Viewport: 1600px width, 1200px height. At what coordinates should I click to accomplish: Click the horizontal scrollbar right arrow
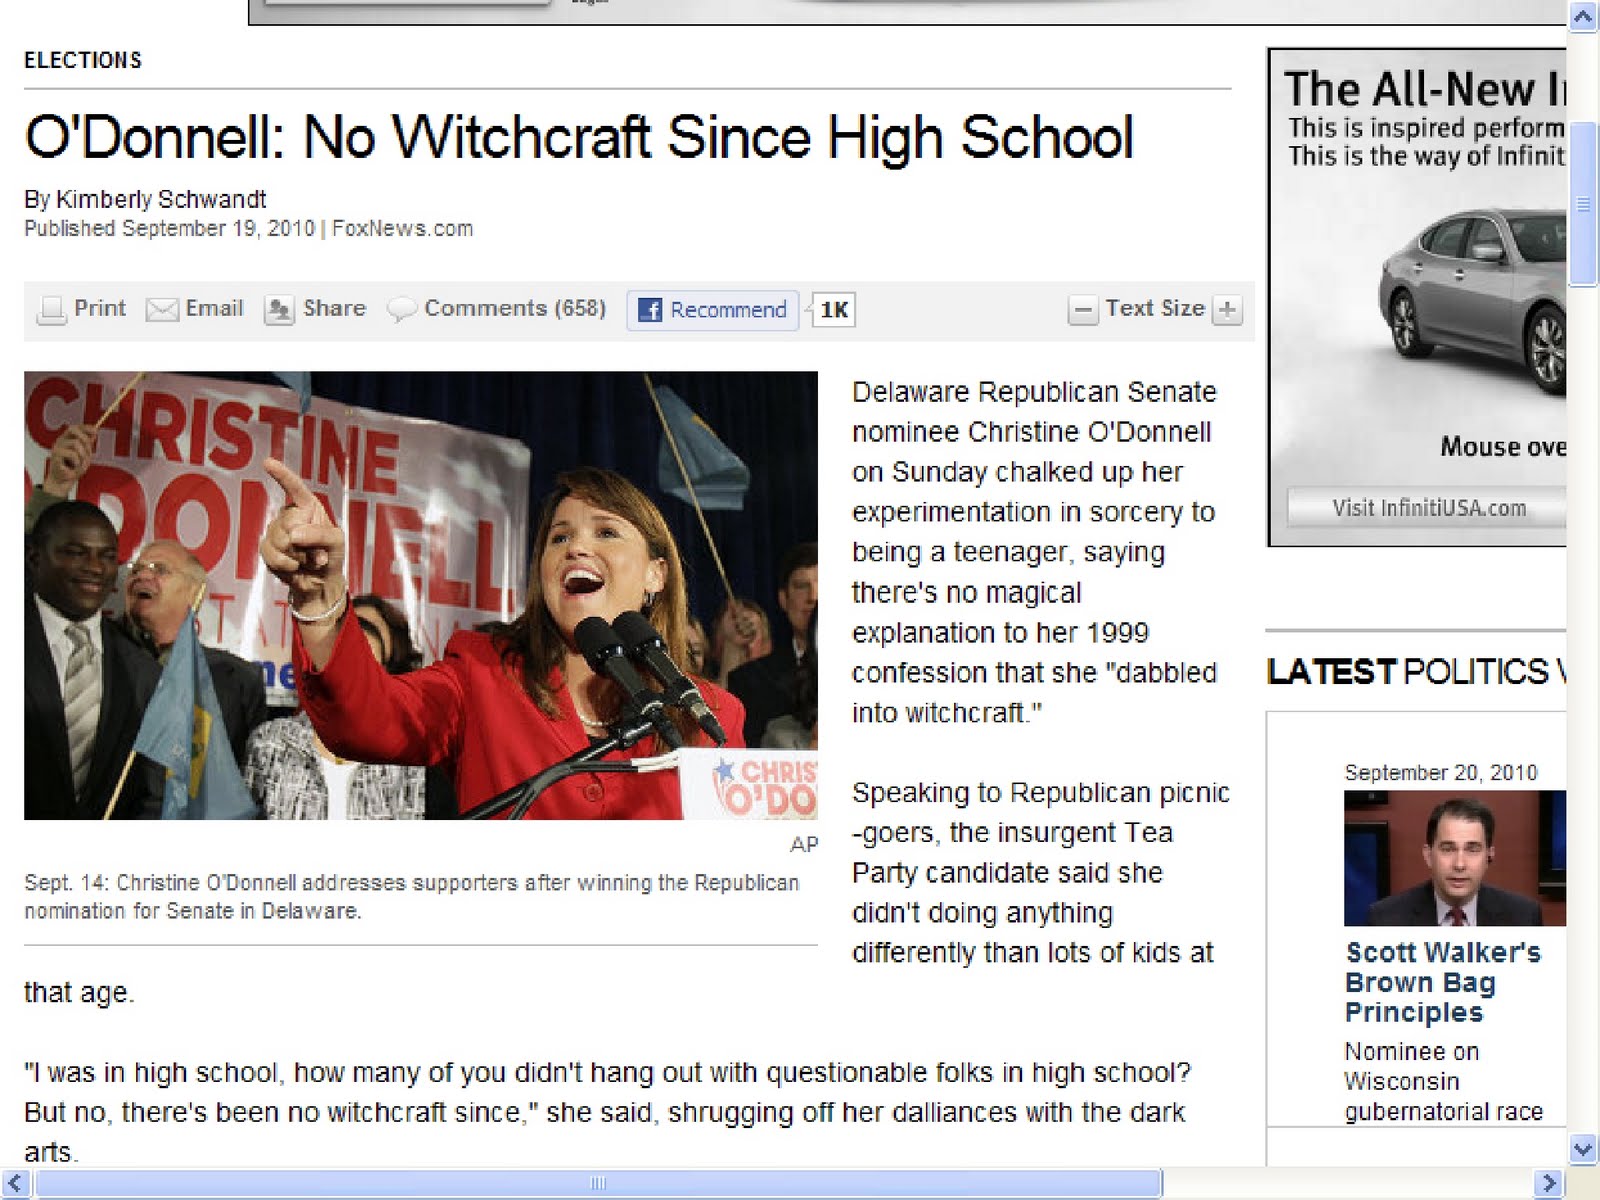tap(1549, 1183)
